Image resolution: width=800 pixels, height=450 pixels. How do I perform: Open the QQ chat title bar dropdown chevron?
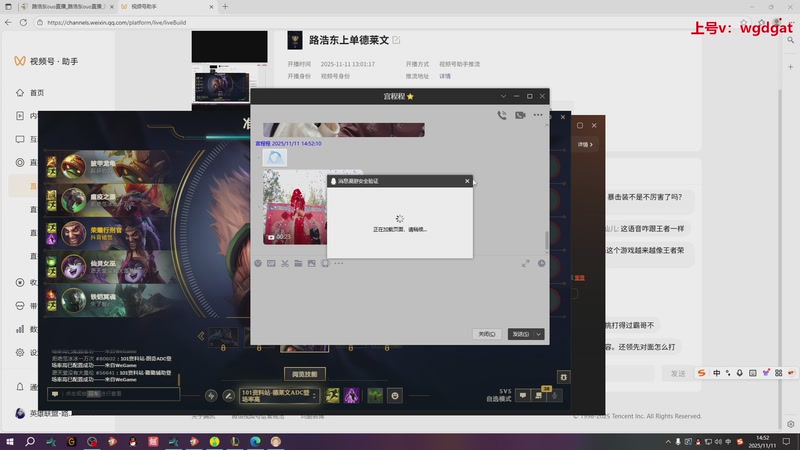point(503,96)
